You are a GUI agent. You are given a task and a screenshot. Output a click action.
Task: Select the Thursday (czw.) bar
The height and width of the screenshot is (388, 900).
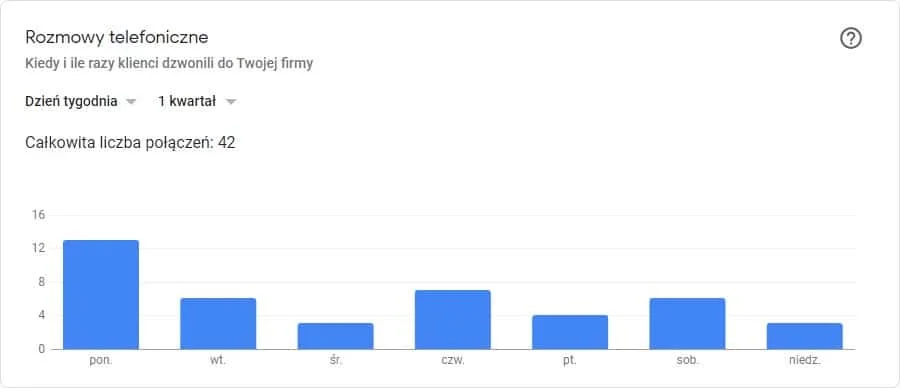point(453,320)
